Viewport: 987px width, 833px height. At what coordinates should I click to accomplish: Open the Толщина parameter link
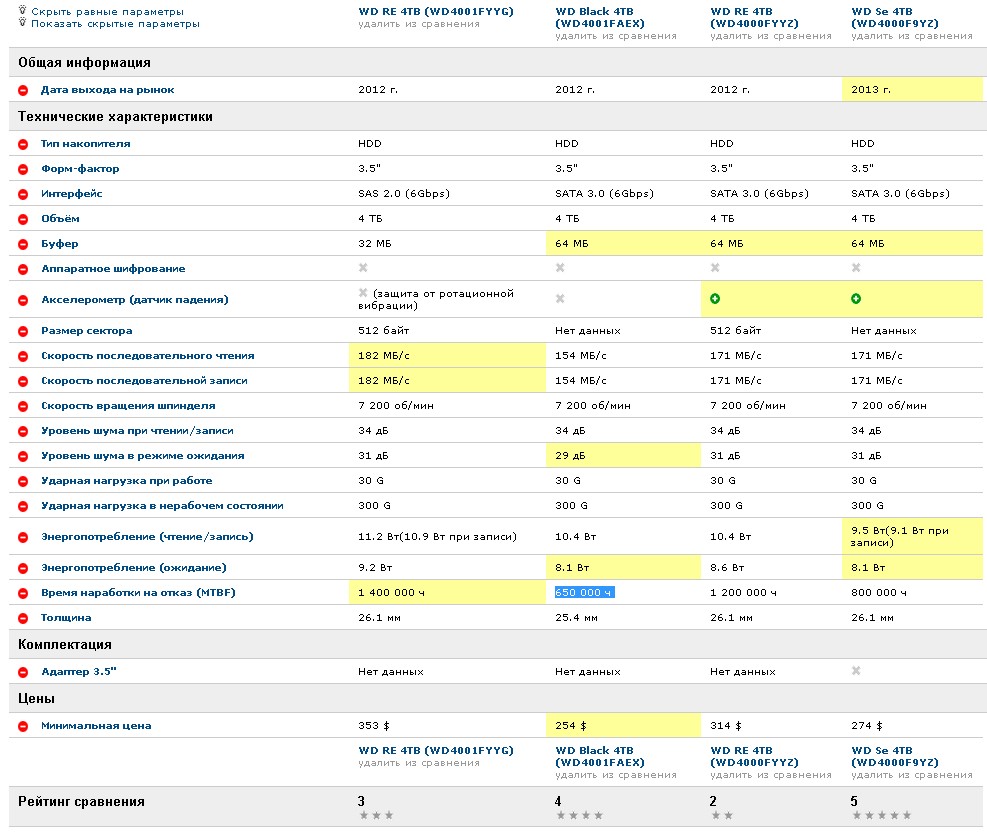click(x=66, y=618)
